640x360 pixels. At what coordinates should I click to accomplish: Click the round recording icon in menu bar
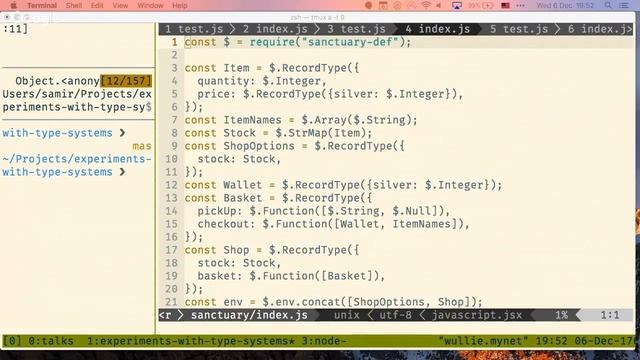coord(368,6)
